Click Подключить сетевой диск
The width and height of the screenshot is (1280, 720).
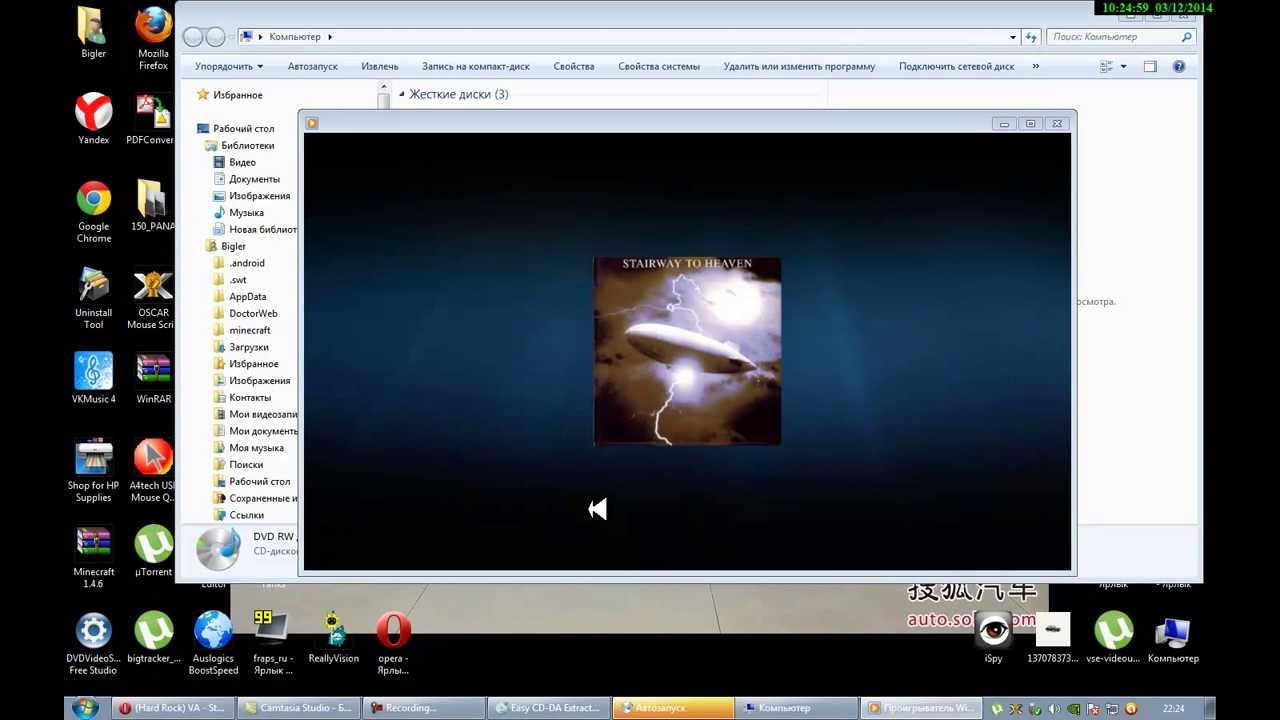(x=956, y=66)
